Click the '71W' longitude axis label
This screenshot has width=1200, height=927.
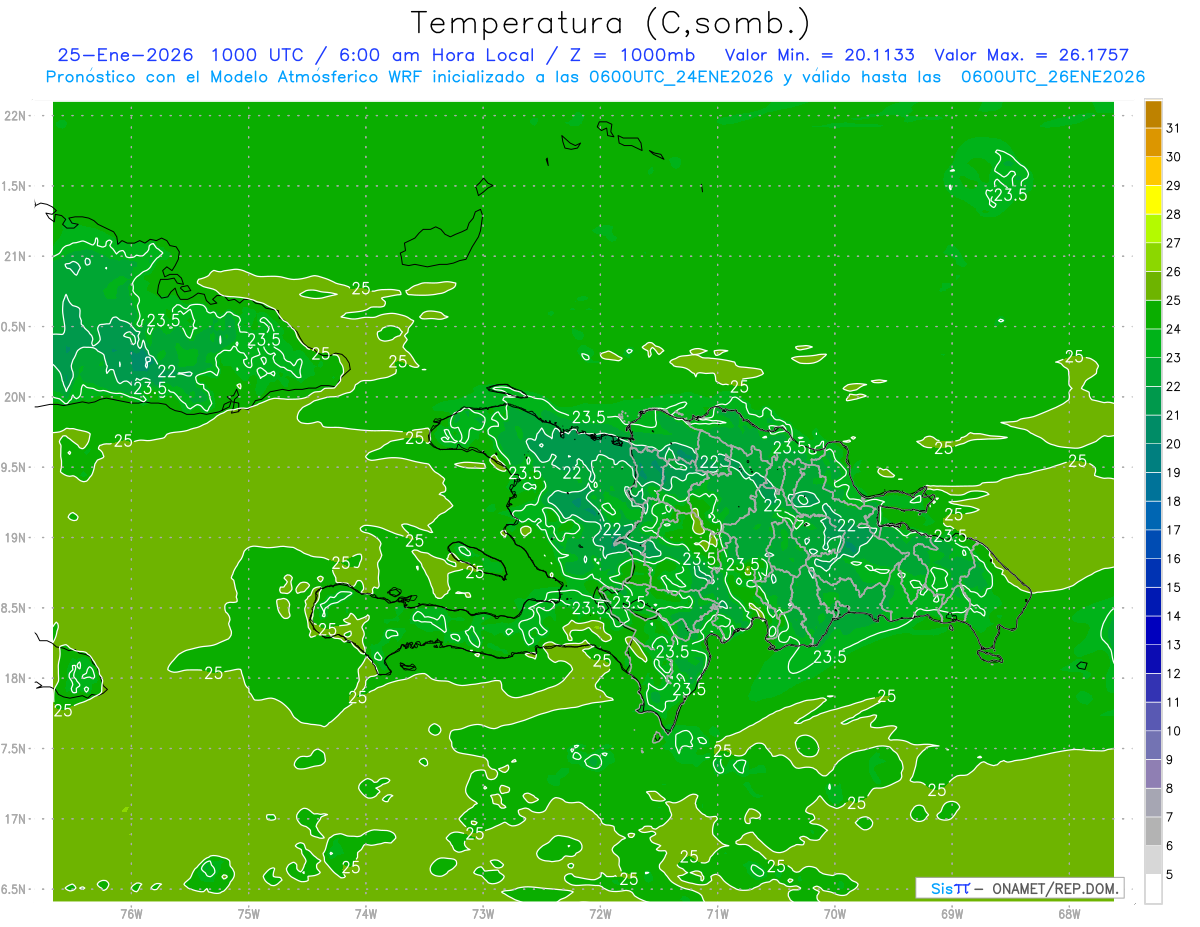(x=717, y=914)
